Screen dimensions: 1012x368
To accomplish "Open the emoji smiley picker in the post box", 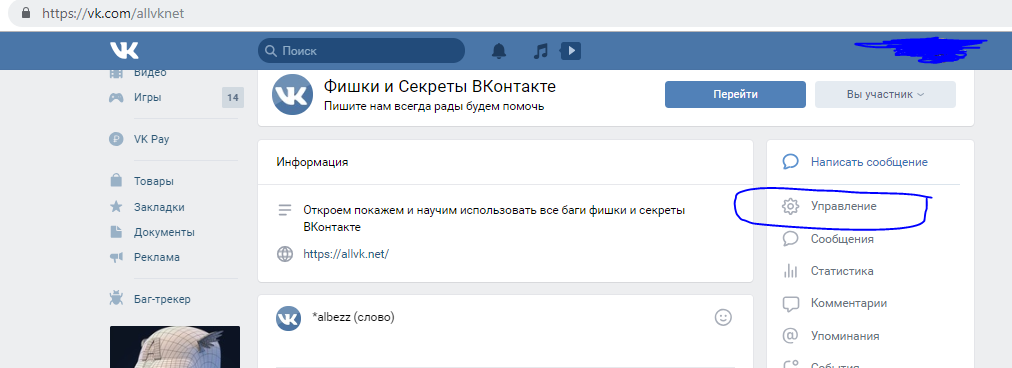I will coord(724,317).
